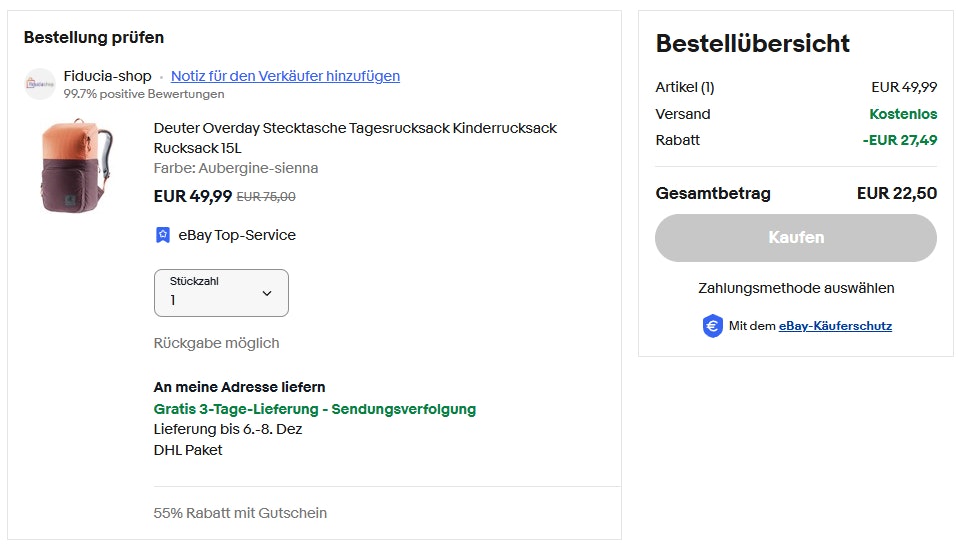Click the Fiducia-shop seller logo icon
Screen dimensions: 958x547
(x=40, y=84)
